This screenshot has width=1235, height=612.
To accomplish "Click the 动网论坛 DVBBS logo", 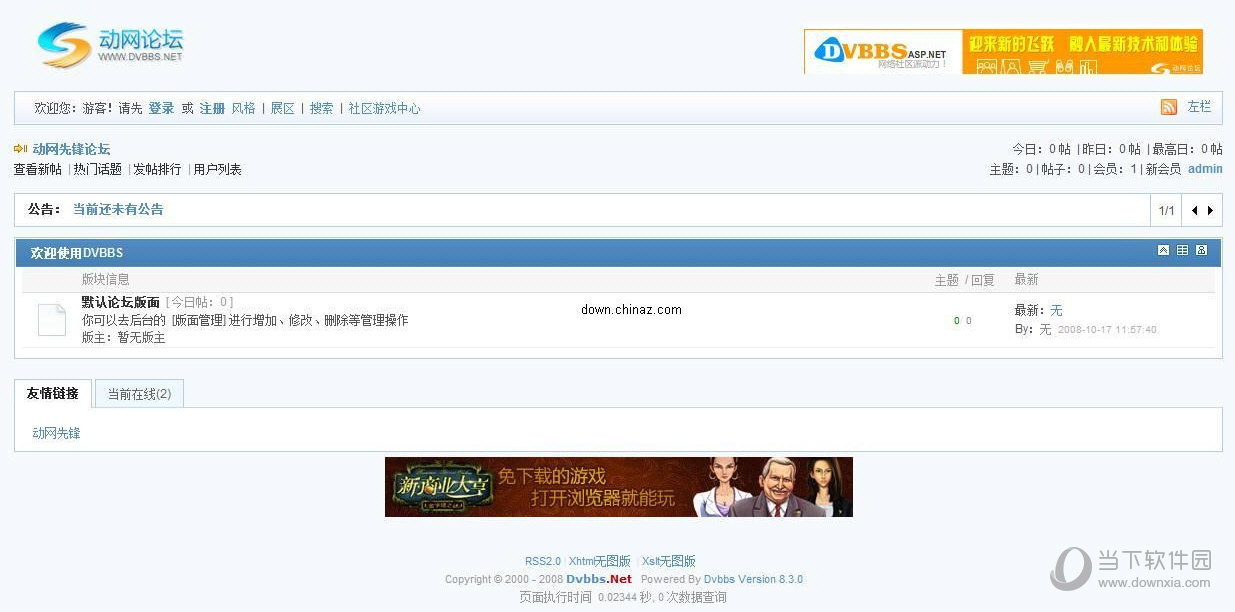I will click(x=110, y=44).
